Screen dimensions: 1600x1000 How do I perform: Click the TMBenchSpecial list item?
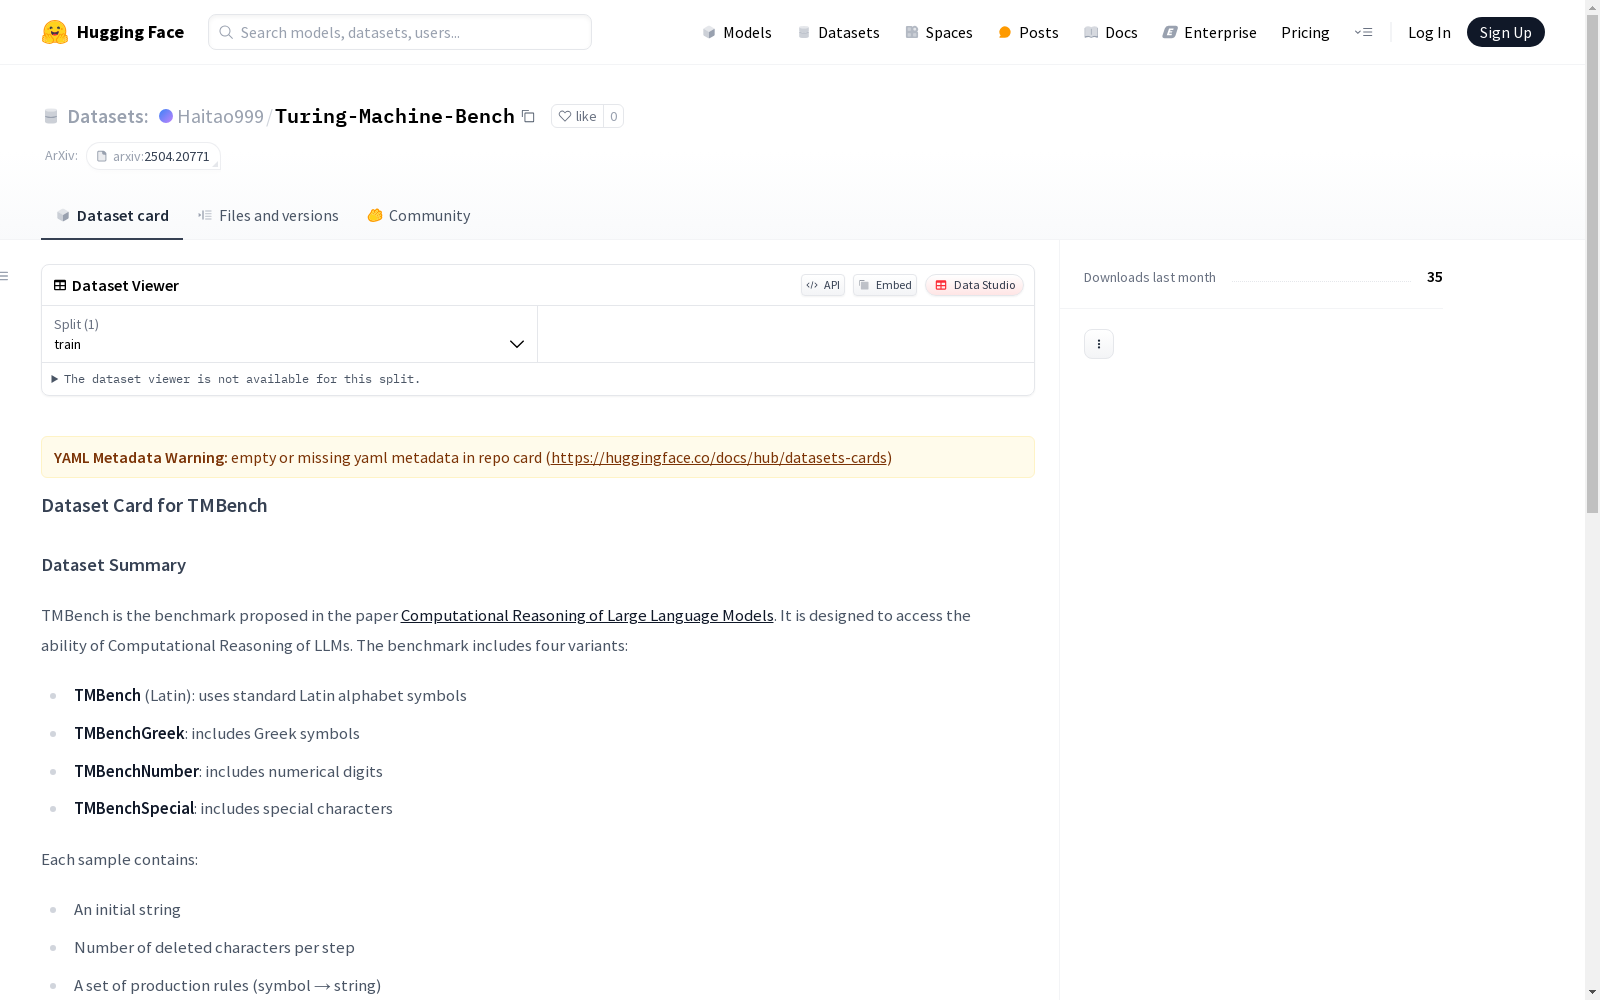(233, 809)
